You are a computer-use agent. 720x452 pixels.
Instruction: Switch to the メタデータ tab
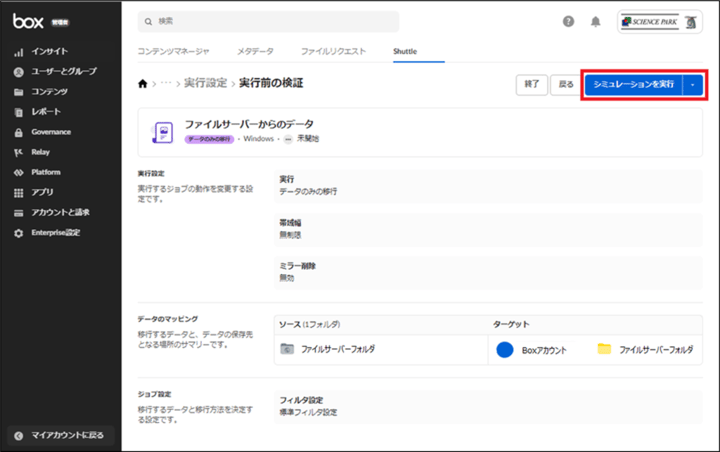tap(255, 51)
